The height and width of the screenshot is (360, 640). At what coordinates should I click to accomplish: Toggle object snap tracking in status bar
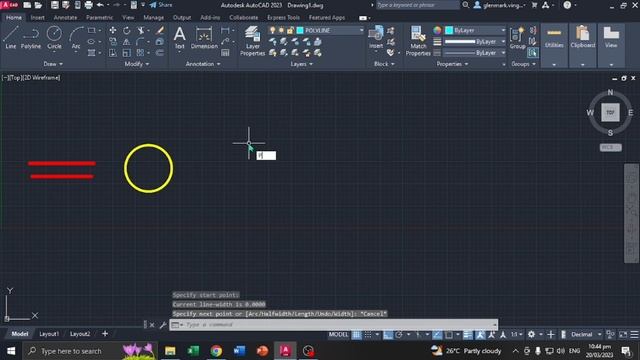click(437, 335)
